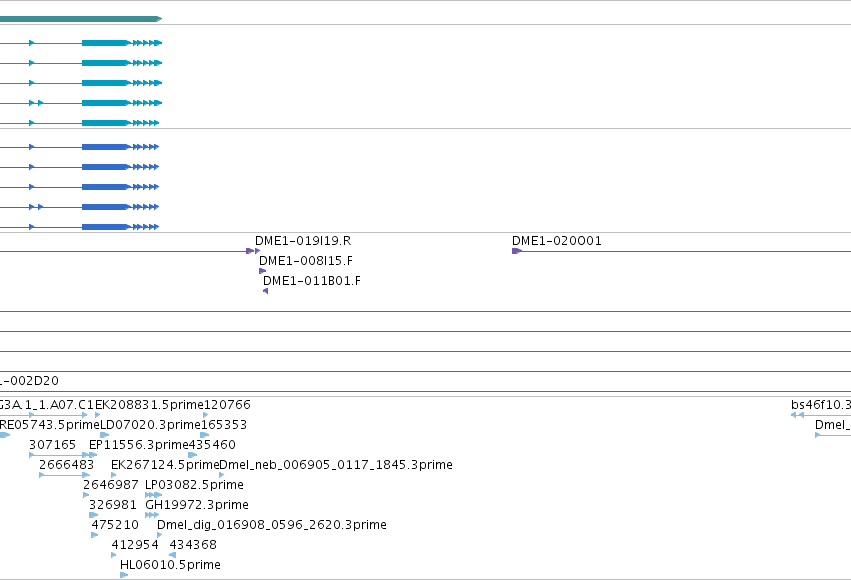The image size is (851, 580).
Task: Click the arrow glyphs under LP03082.5prime
Action: coord(154,495)
